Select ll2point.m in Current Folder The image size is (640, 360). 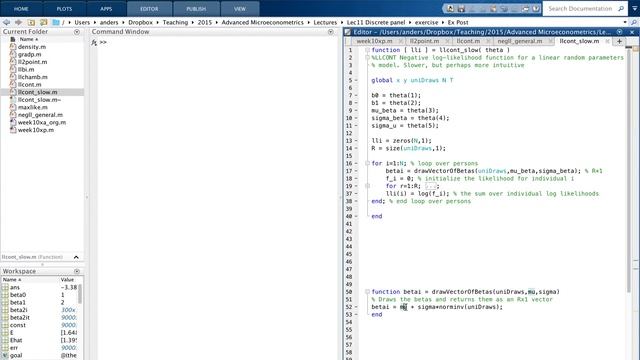[x=32, y=62]
